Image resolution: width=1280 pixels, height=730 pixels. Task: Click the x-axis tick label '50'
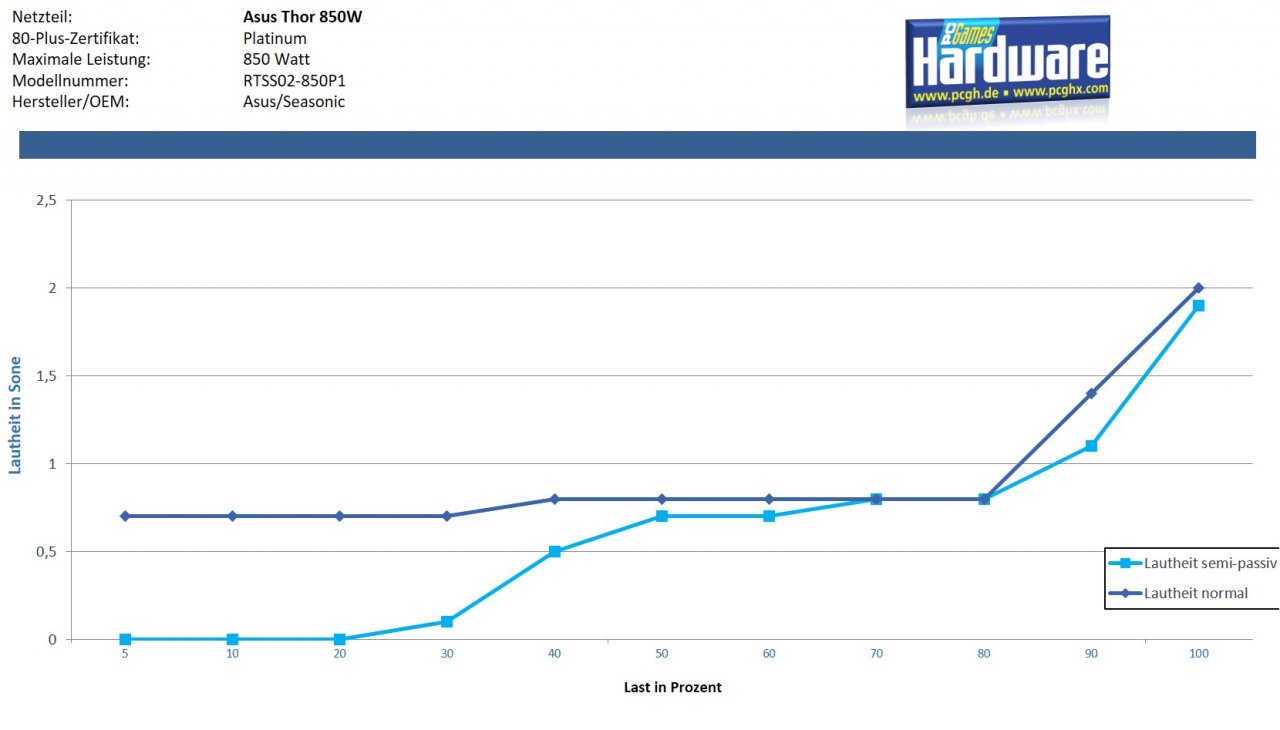click(662, 653)
